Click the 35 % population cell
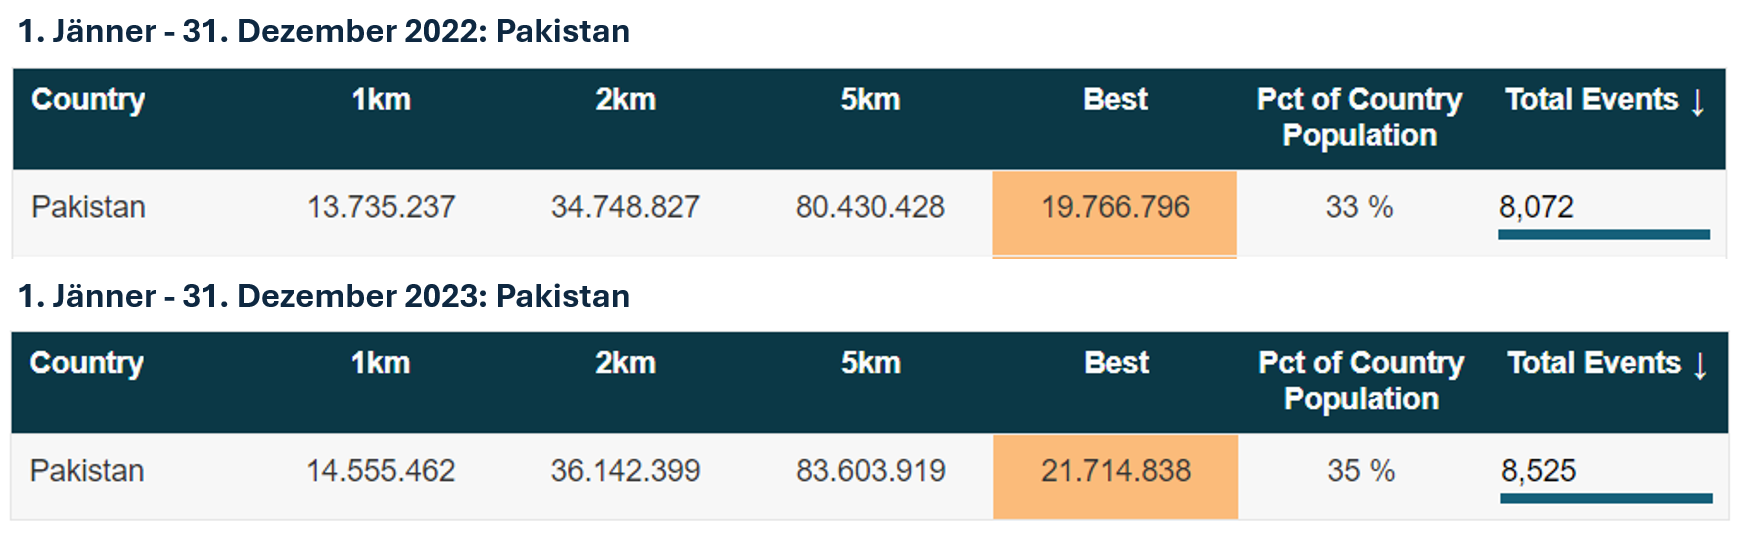Viewport: 1743px width, 537px height. pyautogui.click(x=1360, y=470)
